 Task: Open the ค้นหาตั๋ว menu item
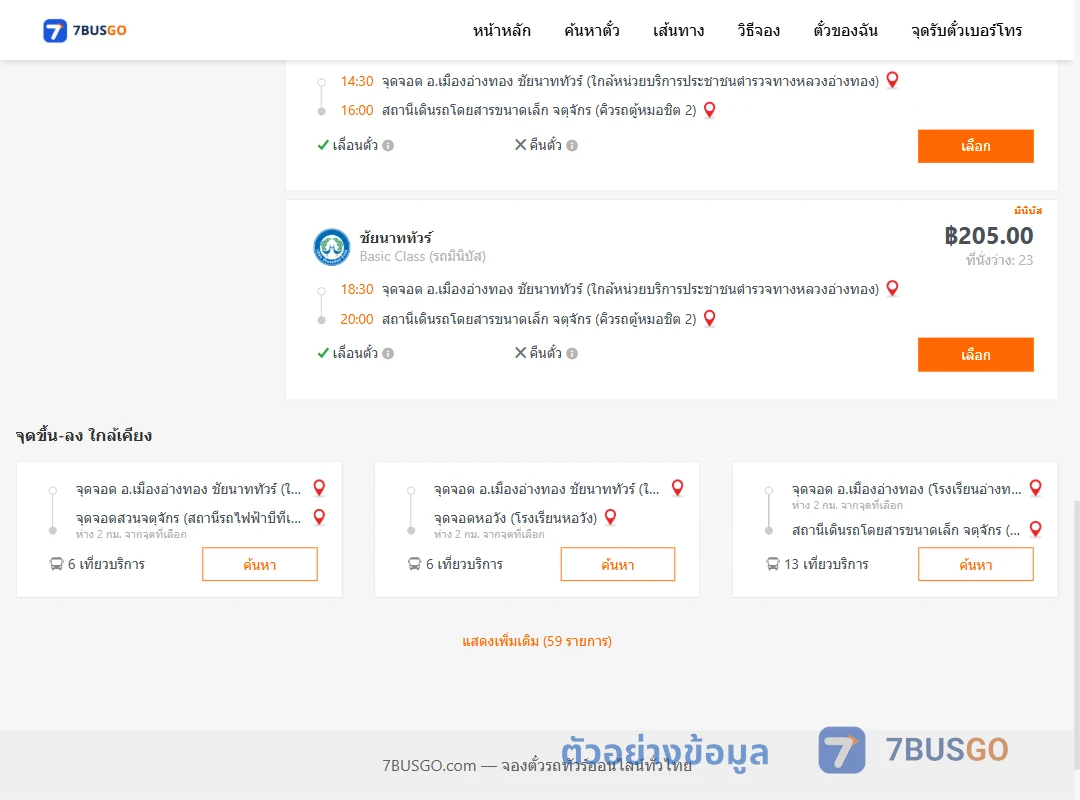click(x=592, y=30)
